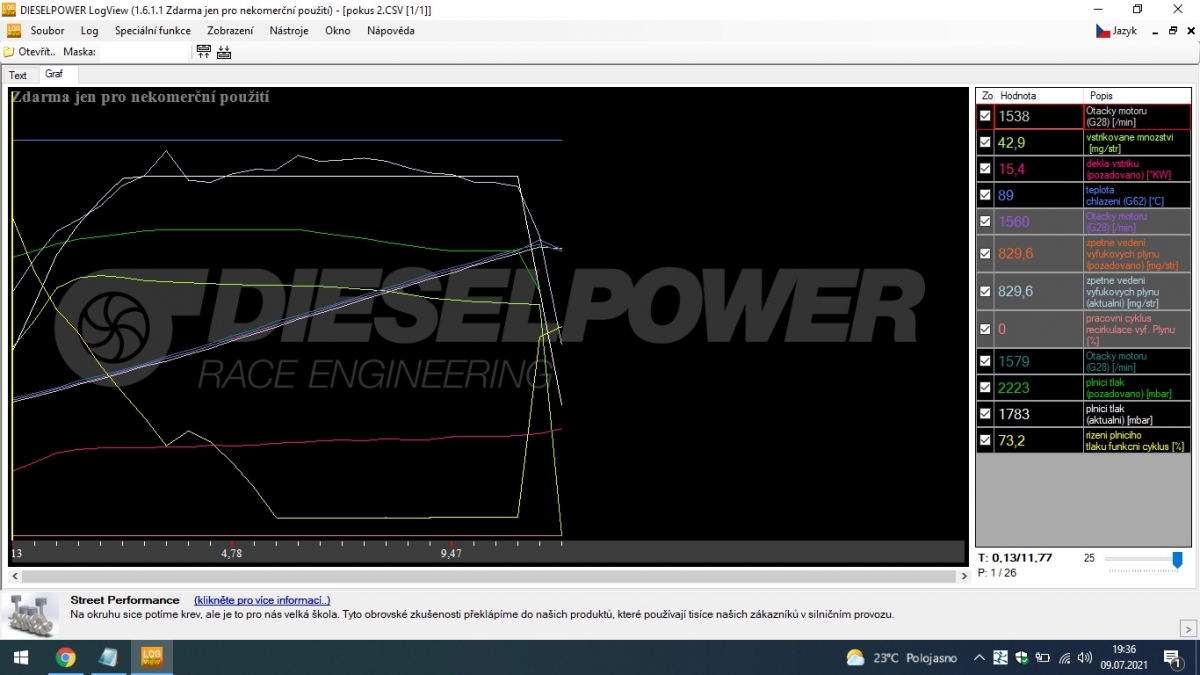
Task: Open the Zobrazení menu
Action: [230, 31]
